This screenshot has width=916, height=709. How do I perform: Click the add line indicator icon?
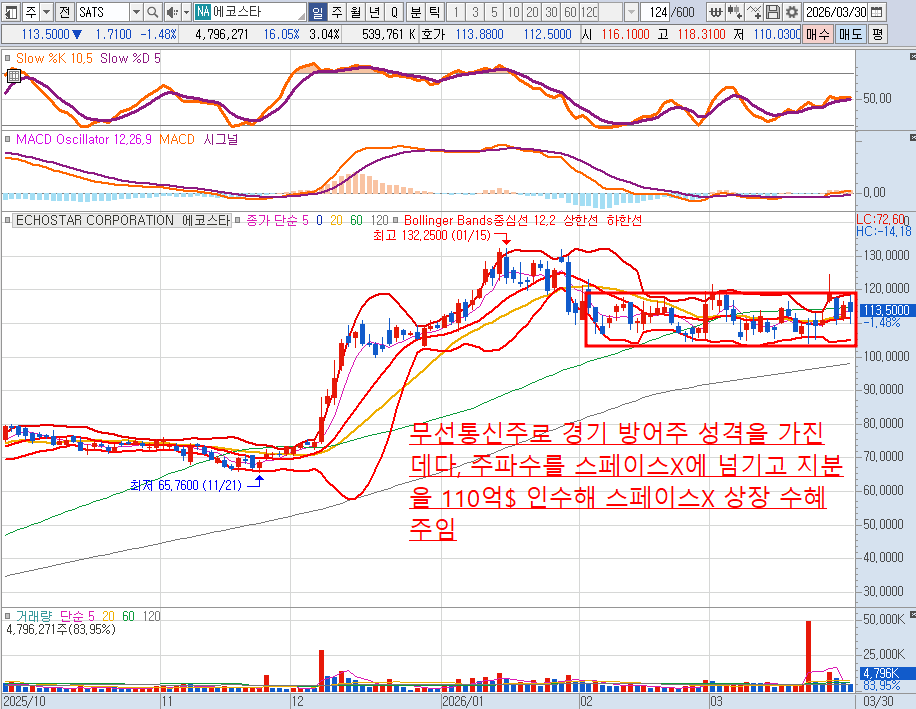point(754,12)
